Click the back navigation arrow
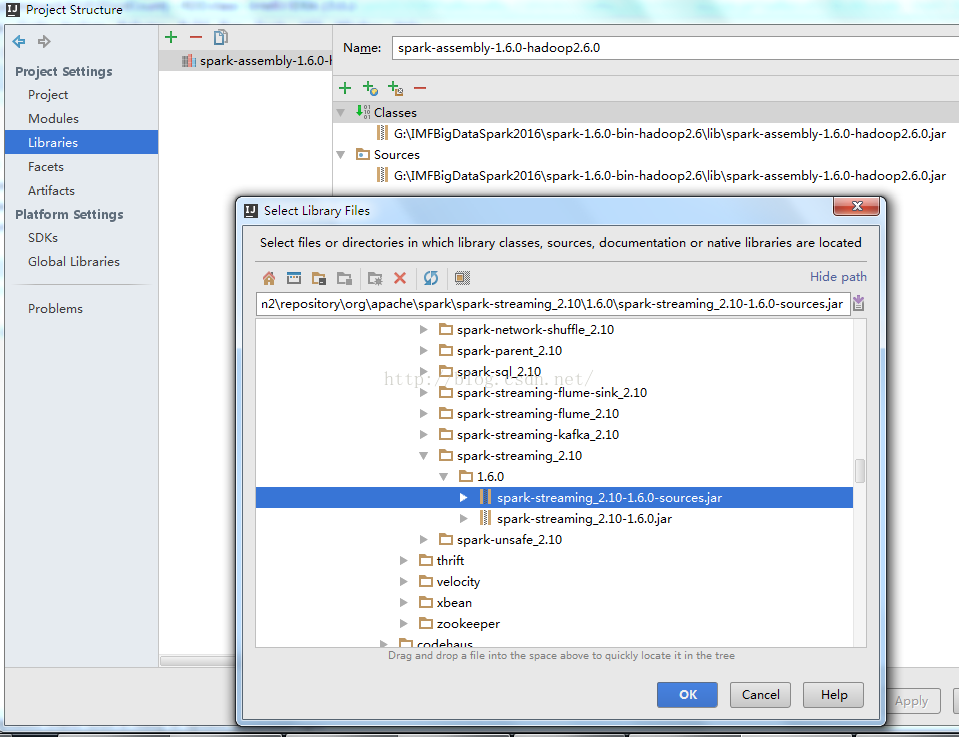 click(x=19, y=42)
